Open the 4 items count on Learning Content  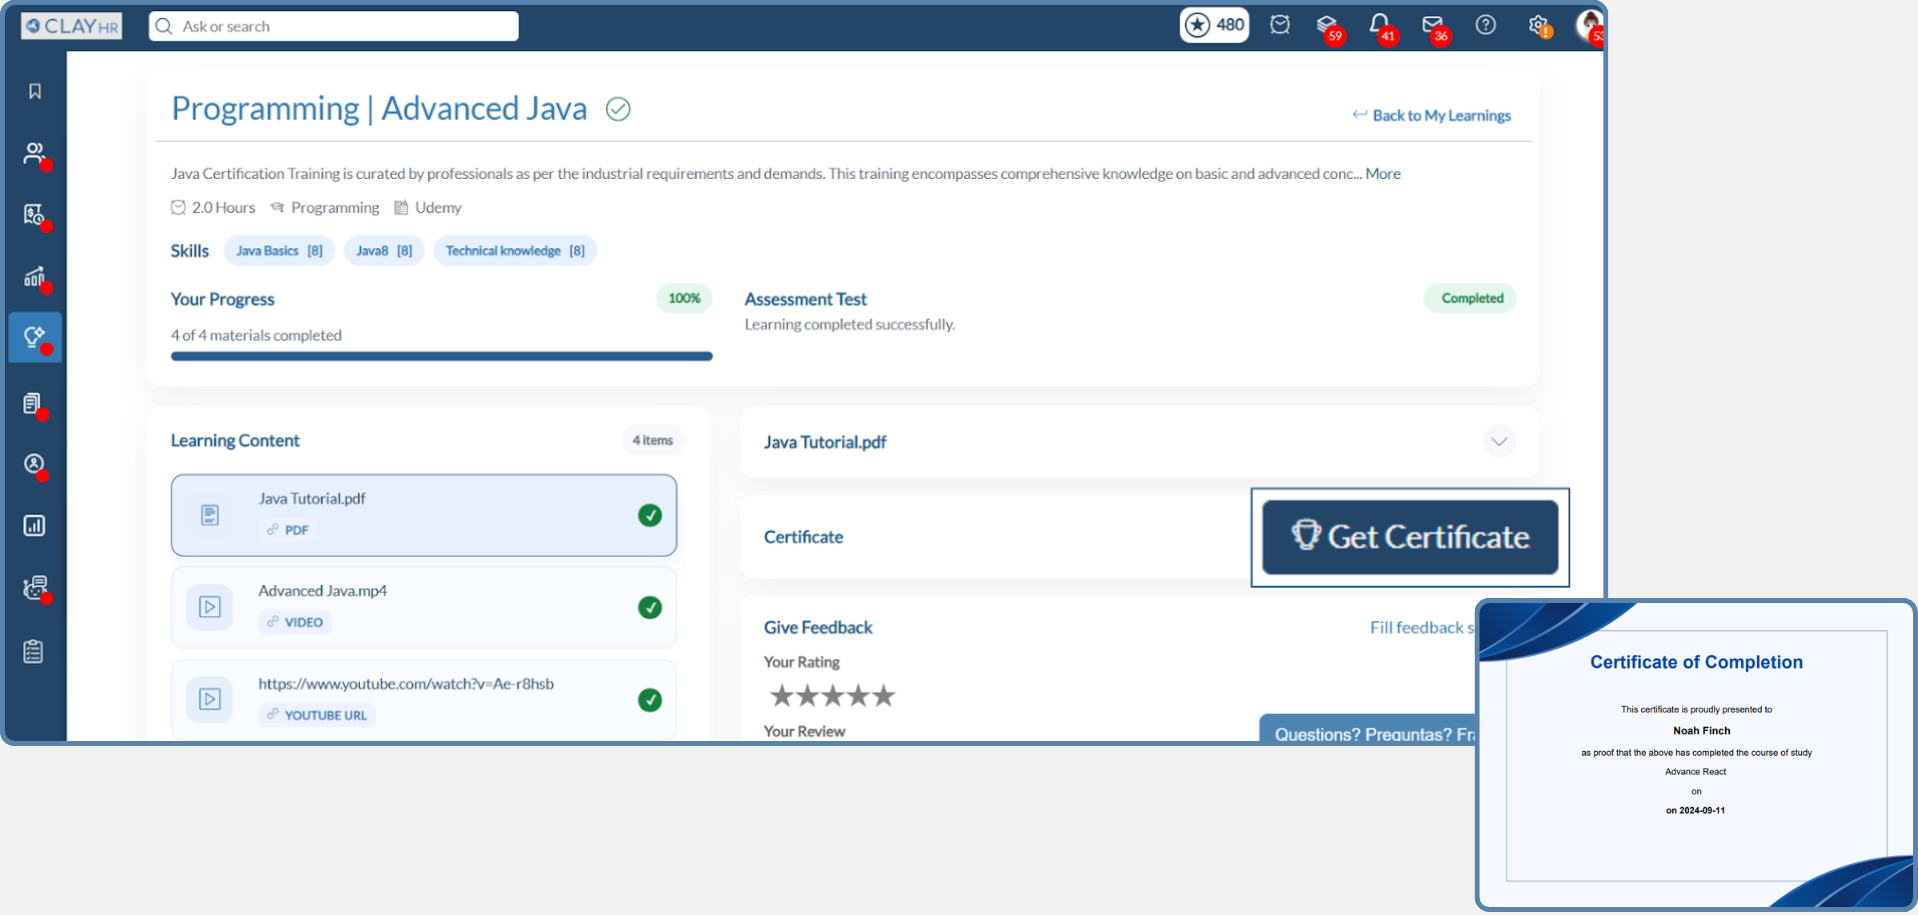click(x=652, y=440)
